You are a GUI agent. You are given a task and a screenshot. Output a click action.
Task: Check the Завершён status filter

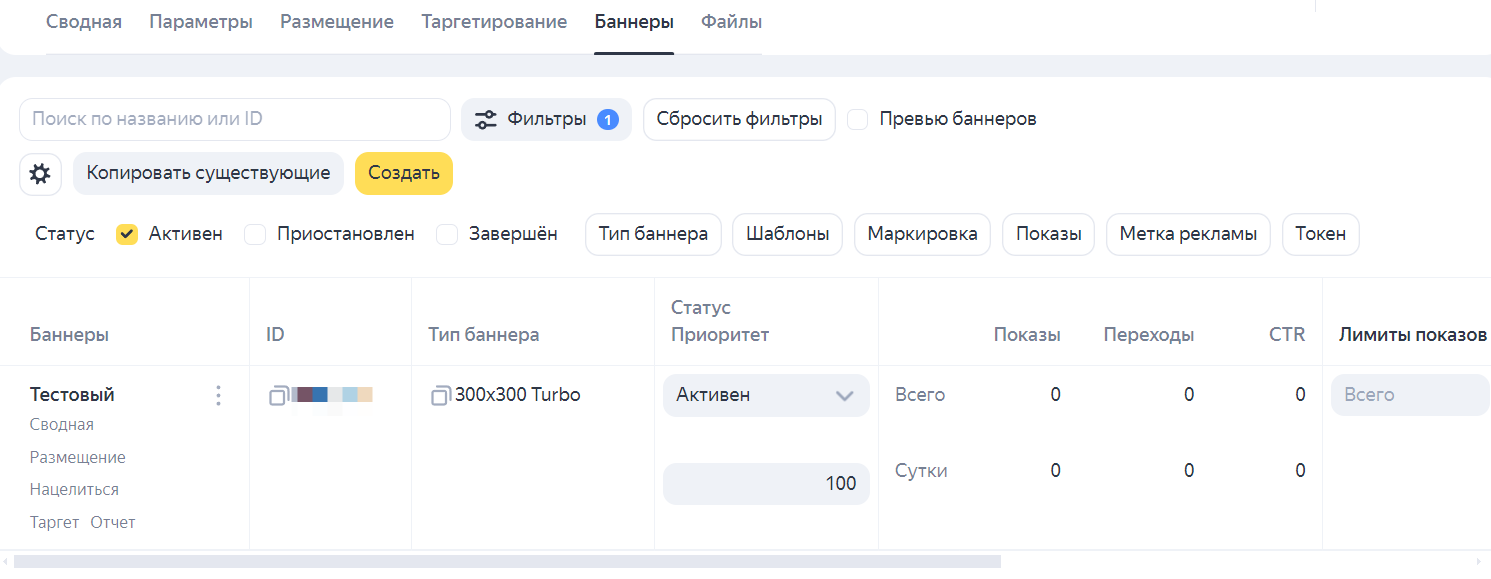point(448,234)
